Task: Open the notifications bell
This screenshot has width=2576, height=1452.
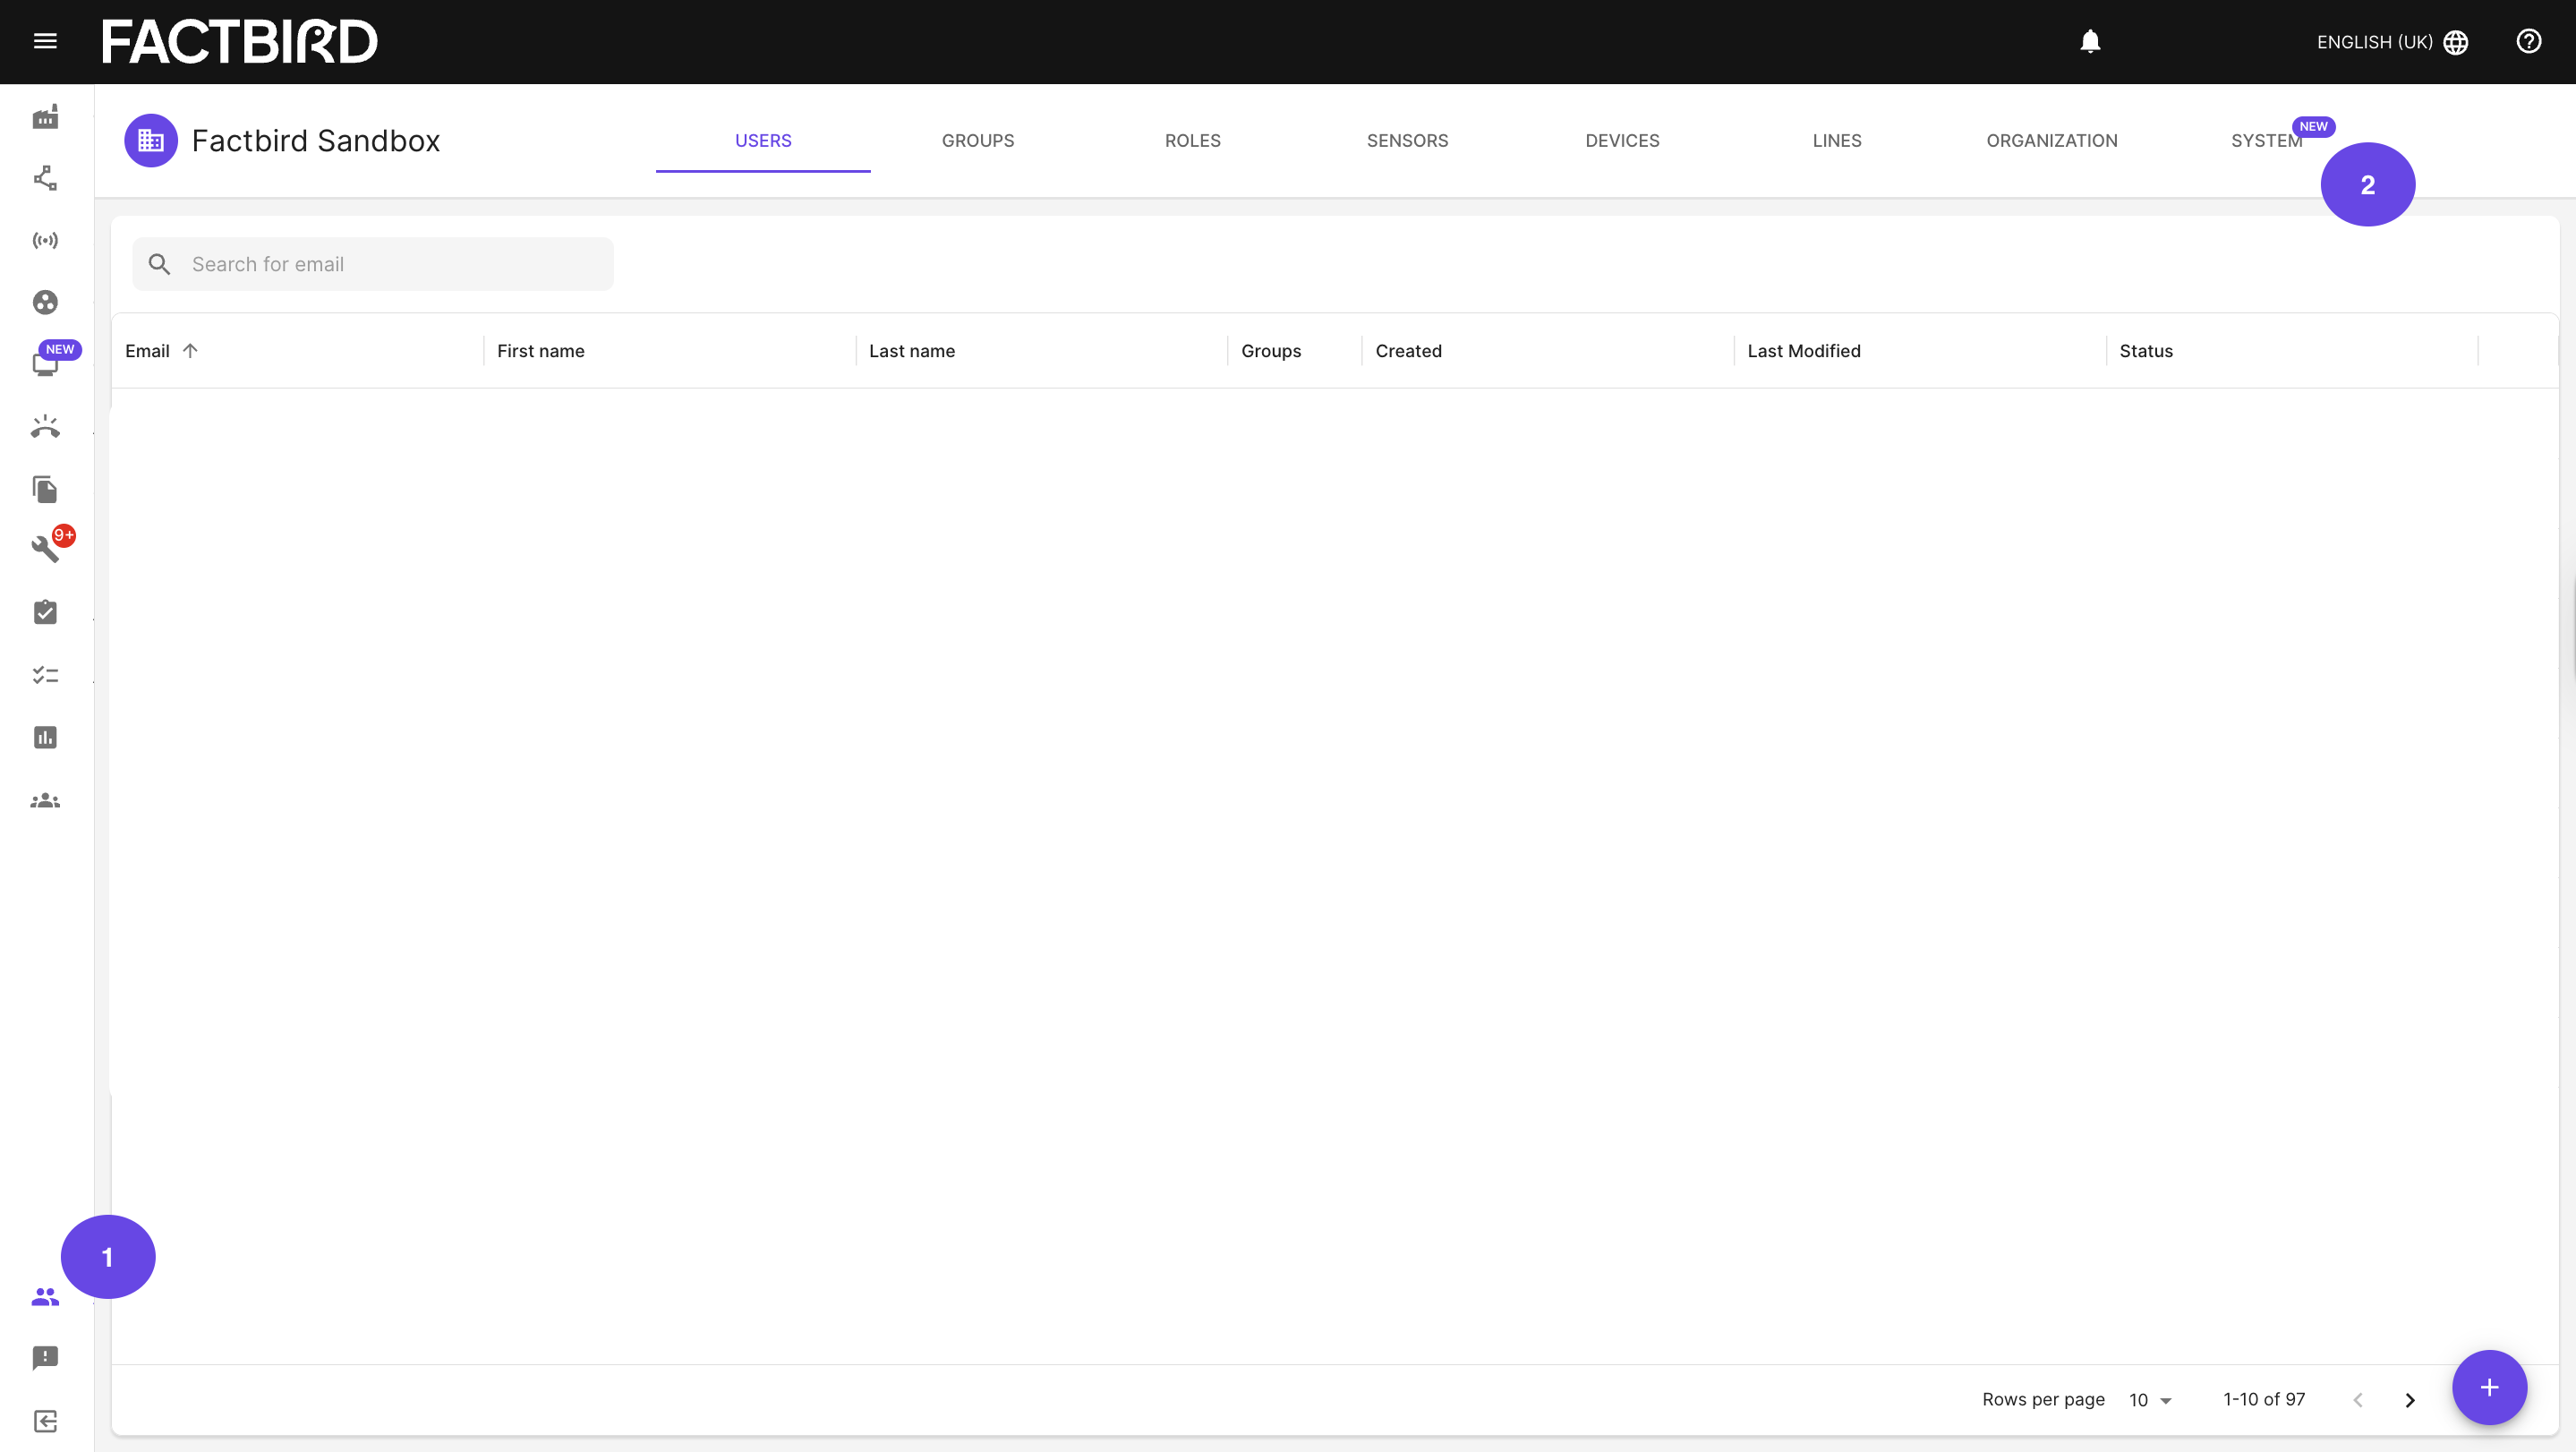Action: (x=2090, y=41)
